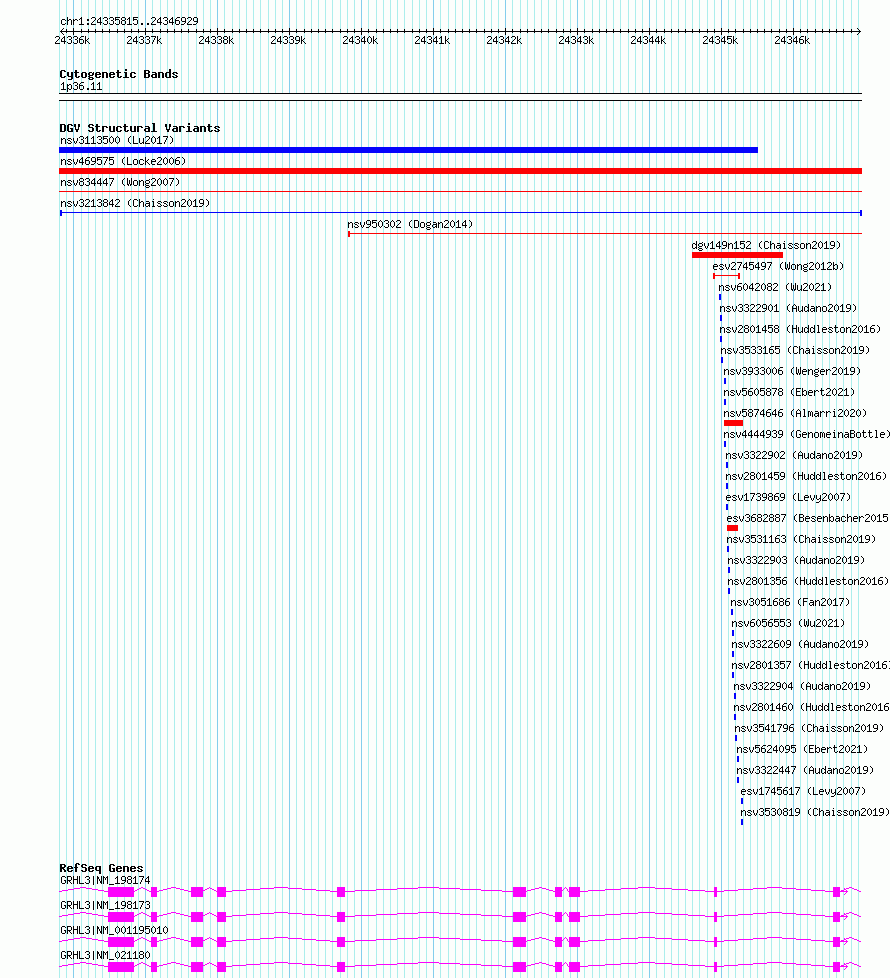This screenshot has height=978, width=890.
Task: Open nsv2801357 (Huddleston2016) label
Action: pyautogui.click(x=810, y=666)
